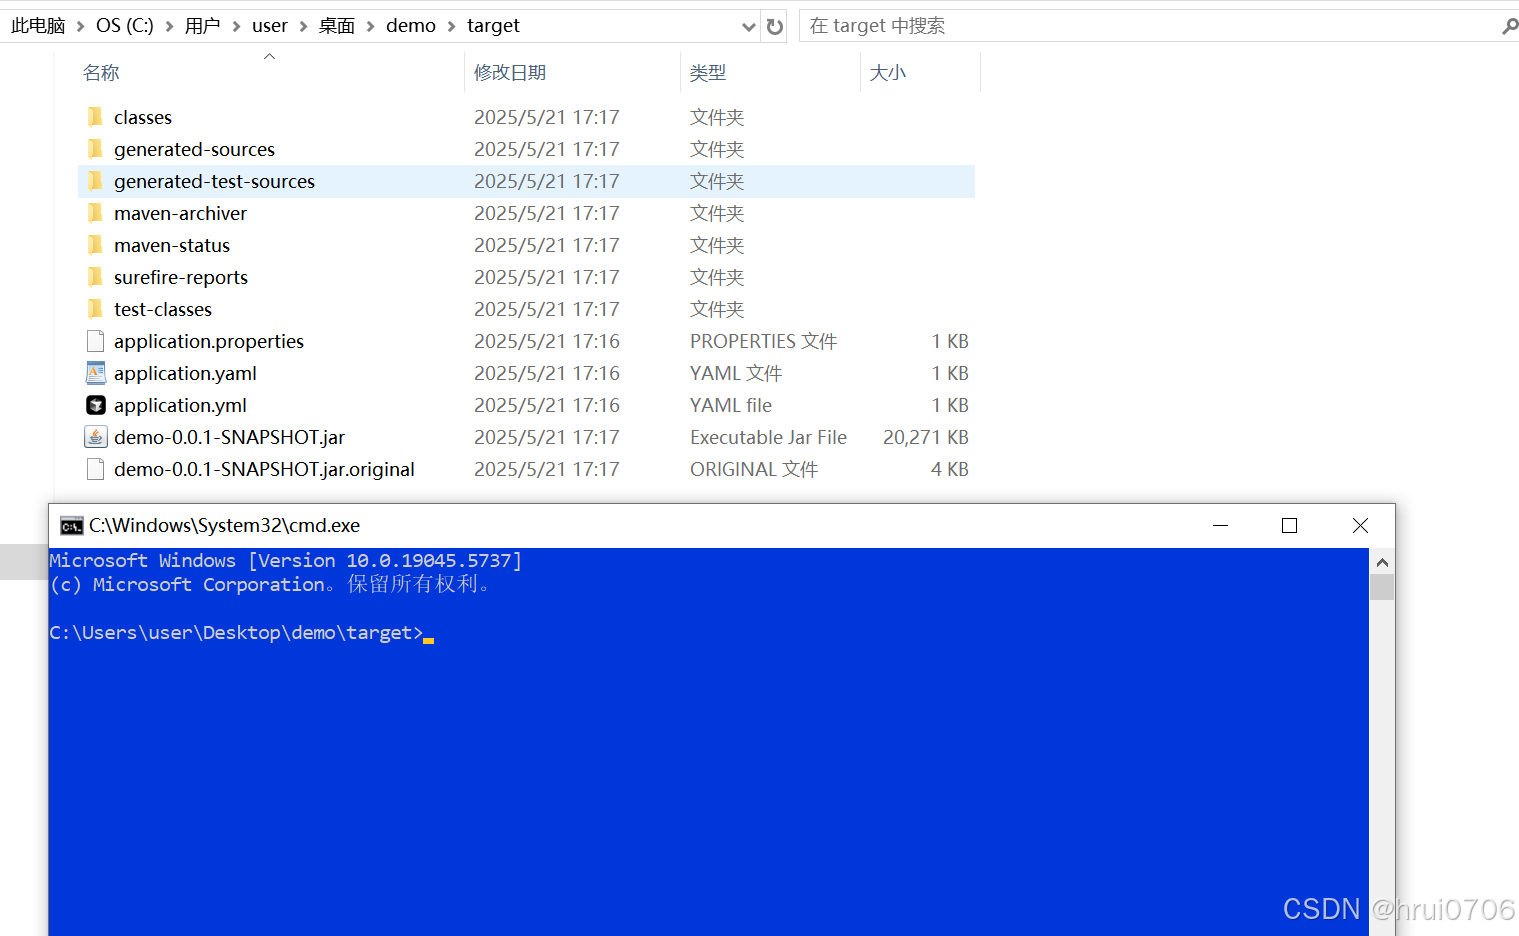
Task: Expand chevron after OS (C:) in breadcrumb
Action: [169, 26]
